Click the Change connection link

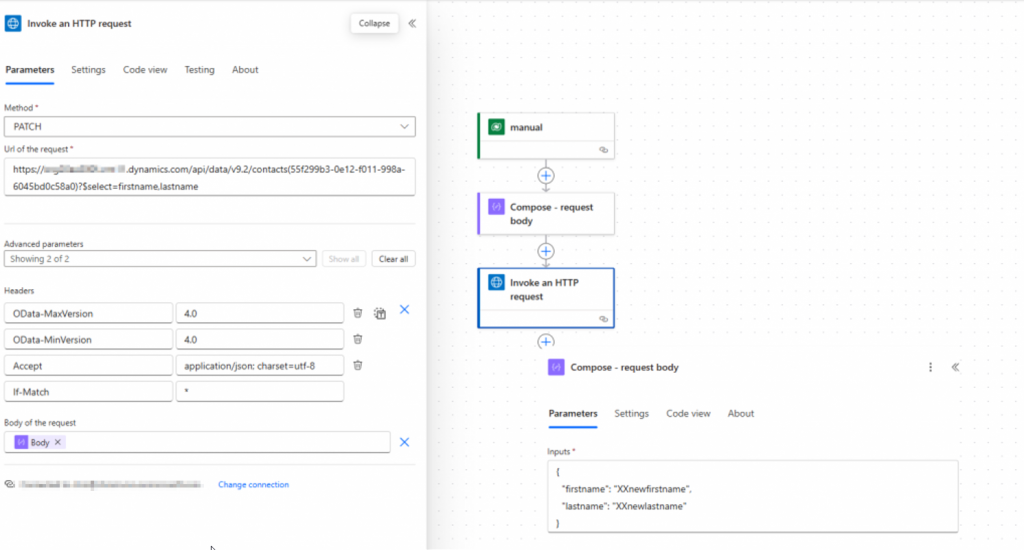coord(253,485)
